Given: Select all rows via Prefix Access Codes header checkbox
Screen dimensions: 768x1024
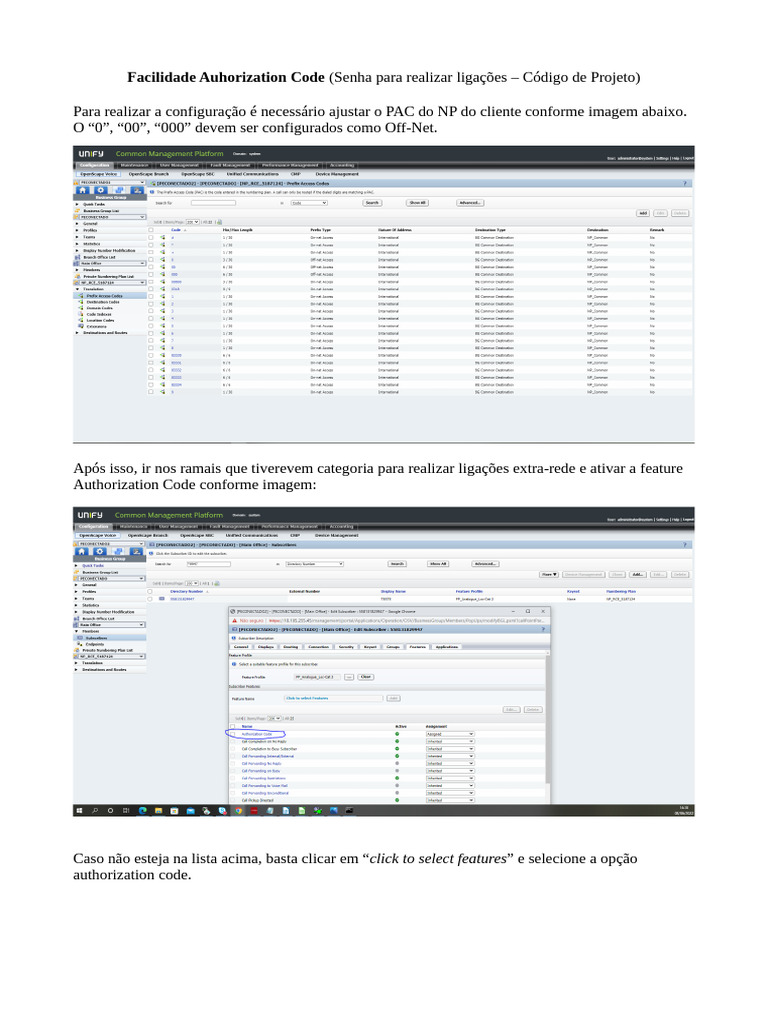Looking at the screenshot, I should pos(152,229).
